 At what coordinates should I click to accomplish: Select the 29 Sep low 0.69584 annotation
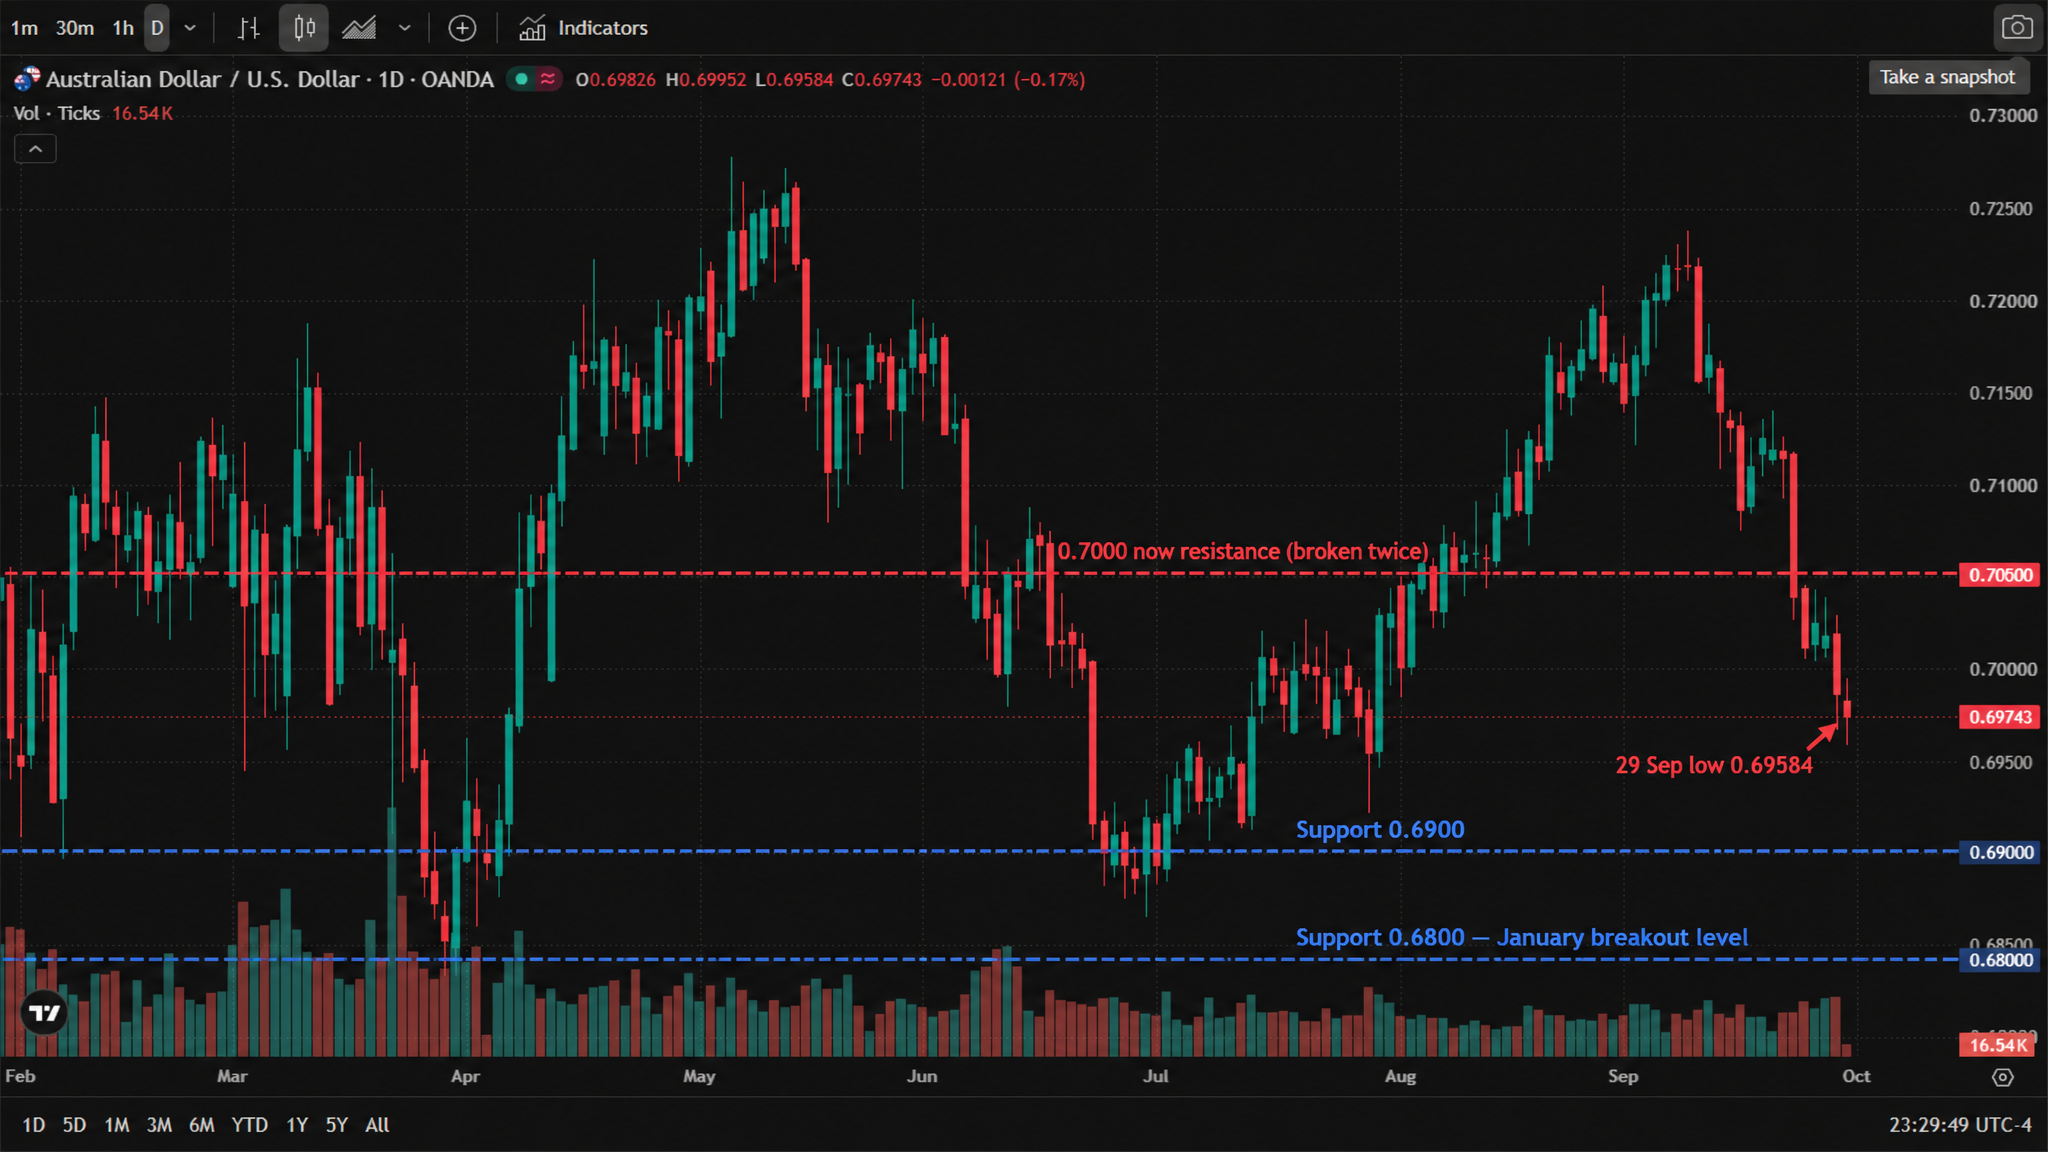pos(1714,765)
